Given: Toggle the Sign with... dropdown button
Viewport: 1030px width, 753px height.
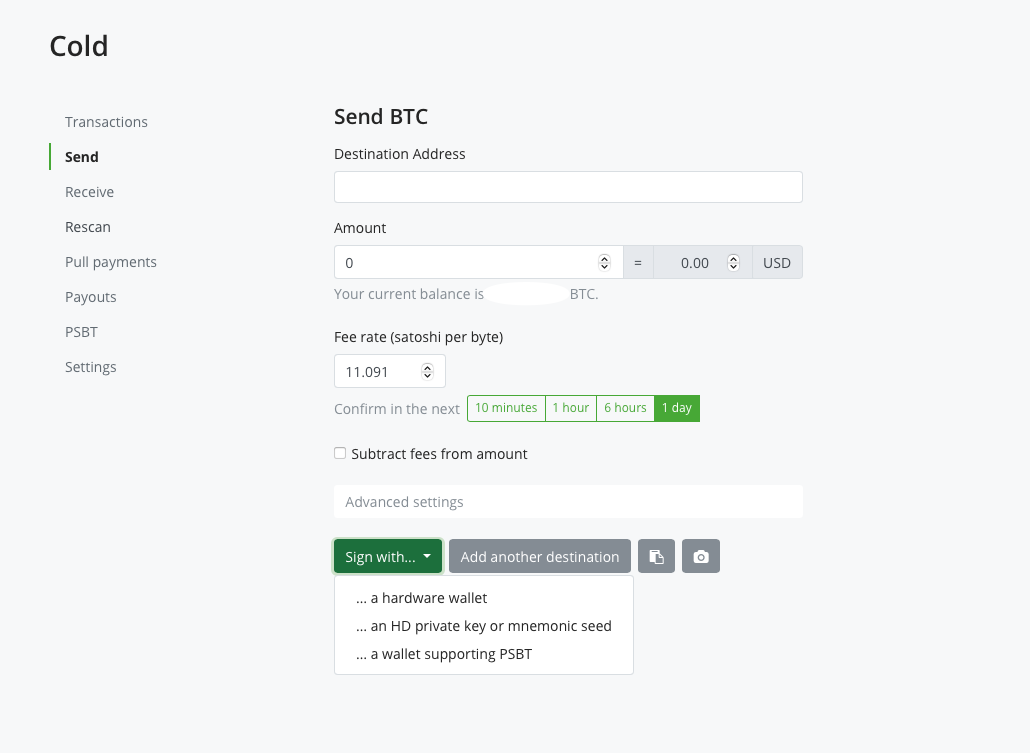Looking at the screenshot, I should [388, 557].
